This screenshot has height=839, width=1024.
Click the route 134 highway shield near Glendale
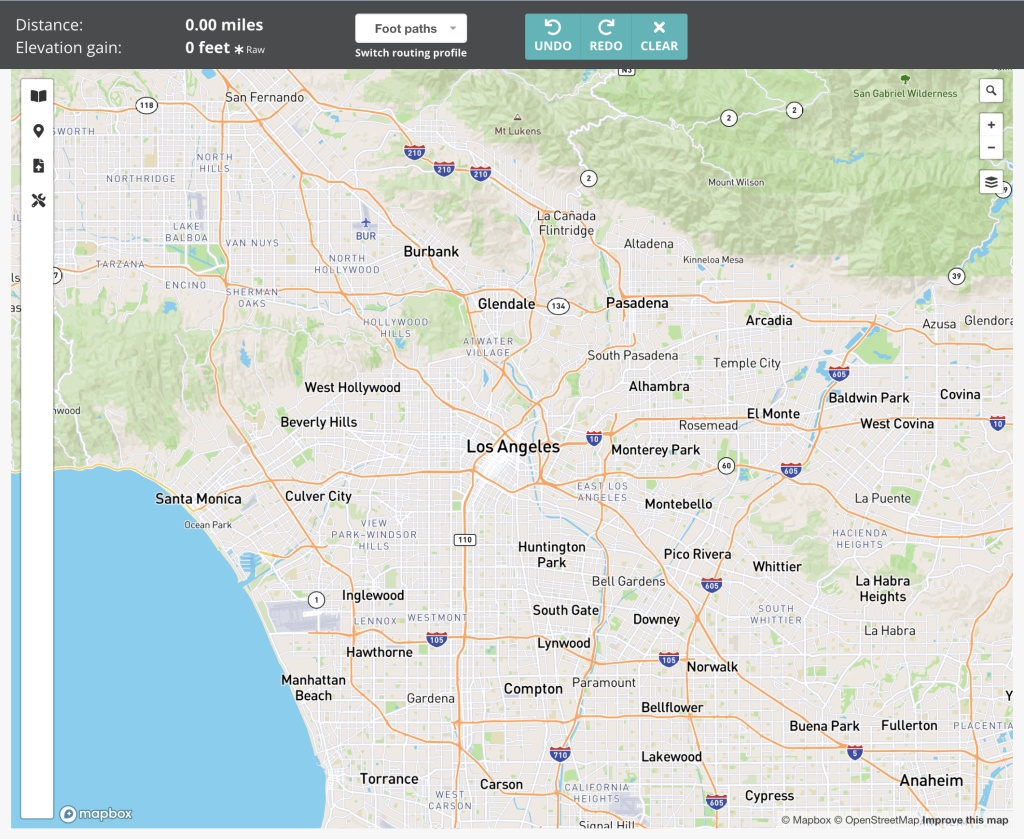pyautogui.click(x=558, y=306)
